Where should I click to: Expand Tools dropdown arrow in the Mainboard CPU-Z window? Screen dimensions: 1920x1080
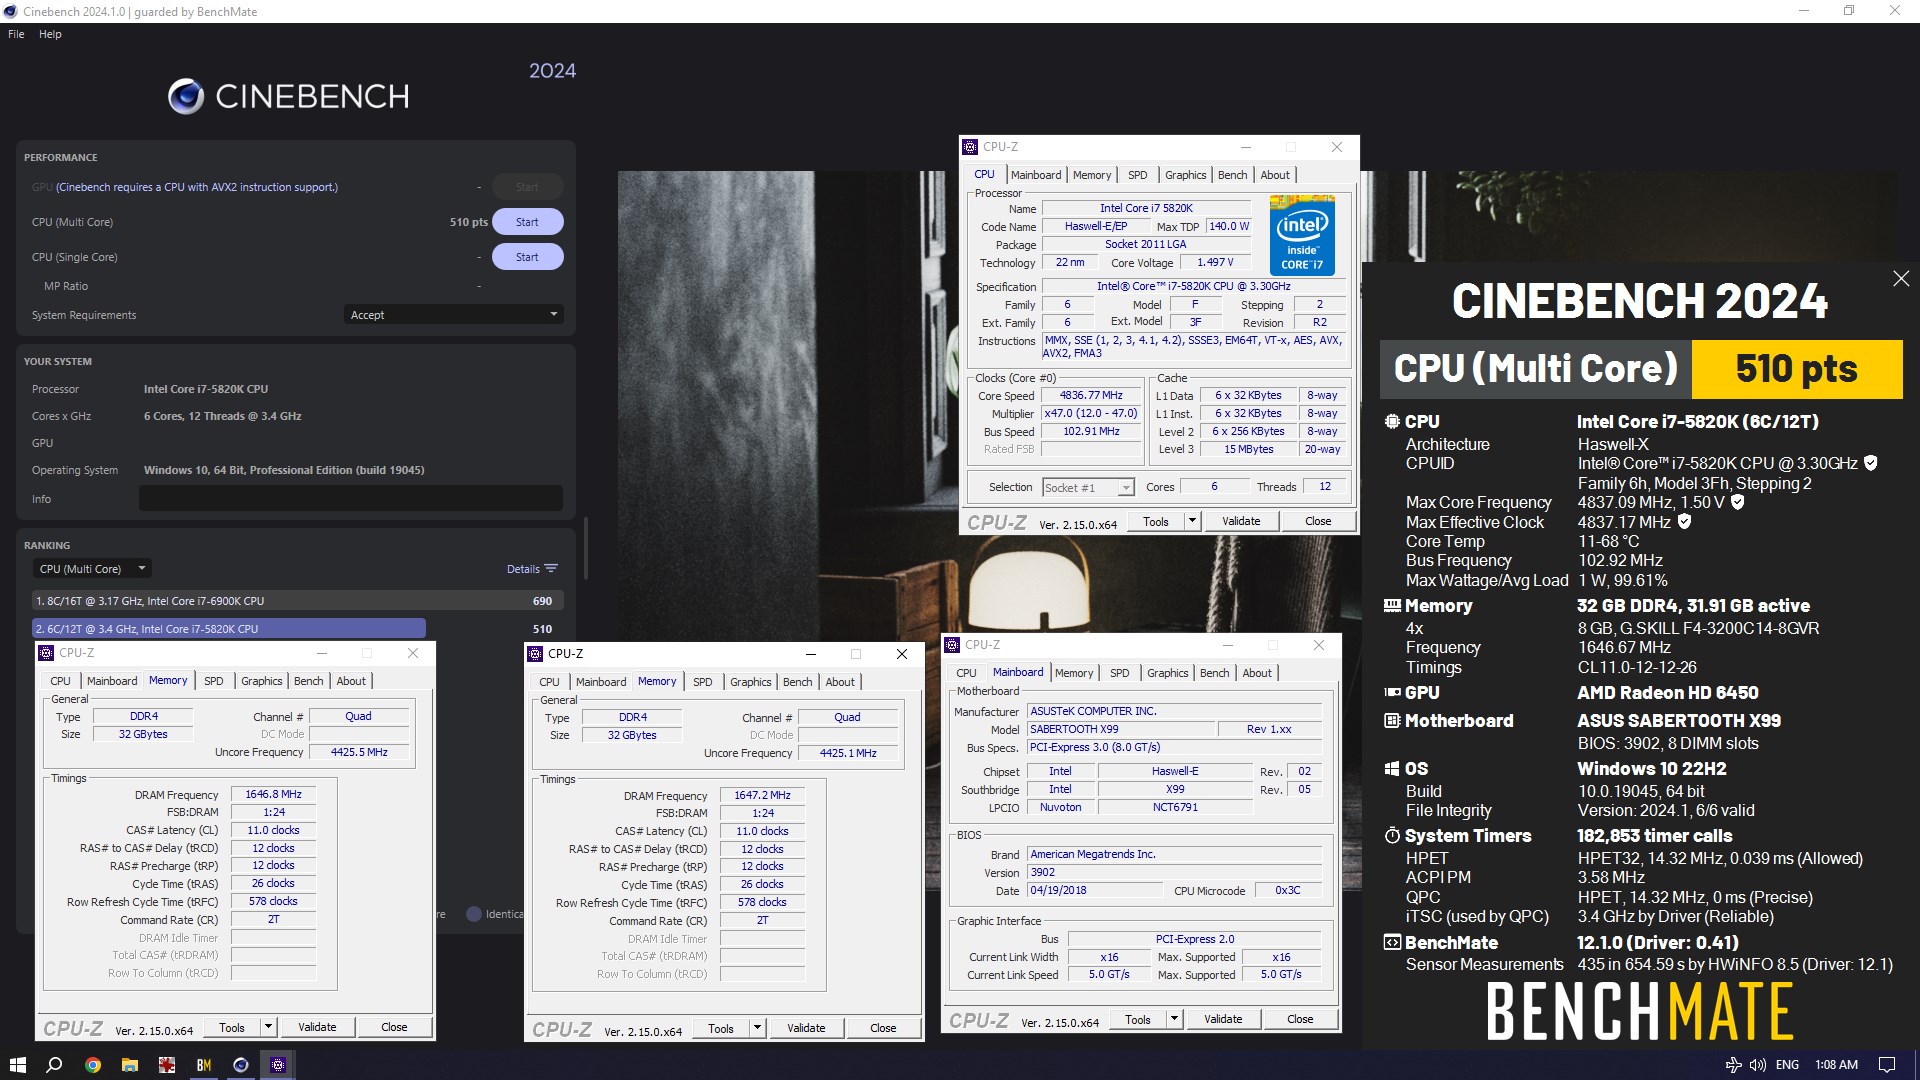click(1174, 1019)
